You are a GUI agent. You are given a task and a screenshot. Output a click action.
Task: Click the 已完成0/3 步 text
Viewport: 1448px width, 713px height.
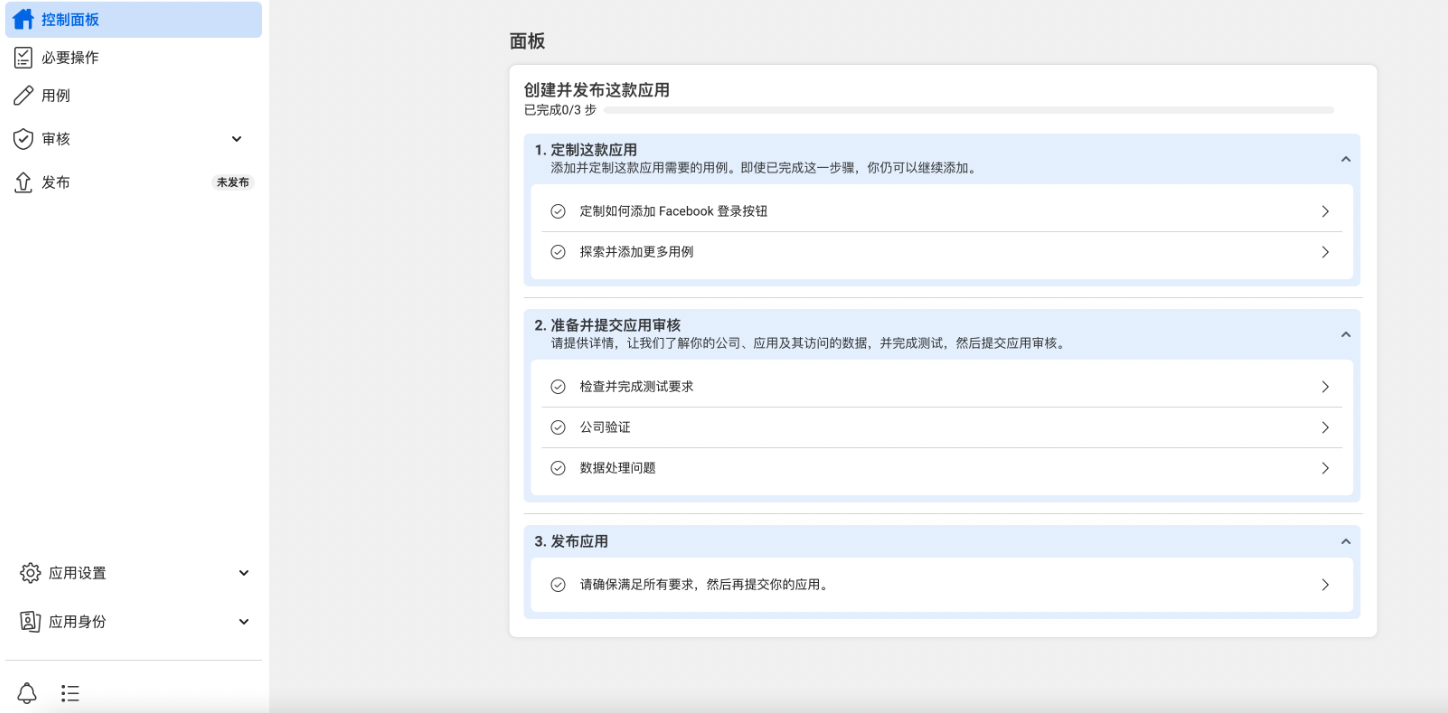[x=560, y=110]
